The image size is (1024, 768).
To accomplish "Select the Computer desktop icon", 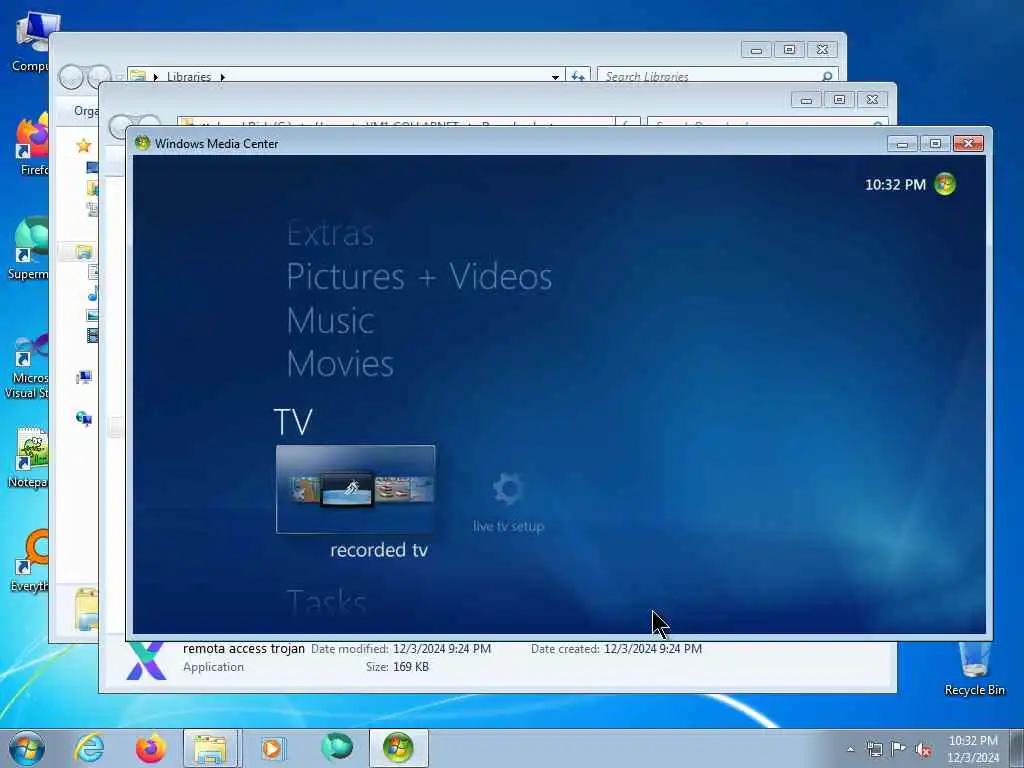I will pos(29,42).
